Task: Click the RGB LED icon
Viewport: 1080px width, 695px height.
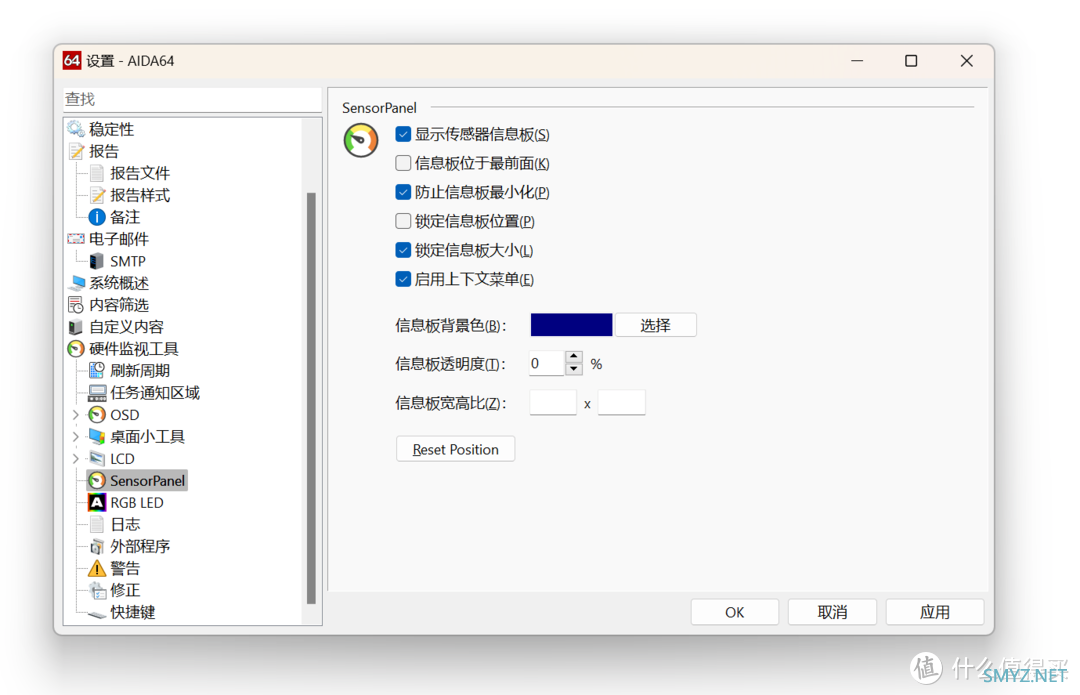Action: click(x=97, y=503)
